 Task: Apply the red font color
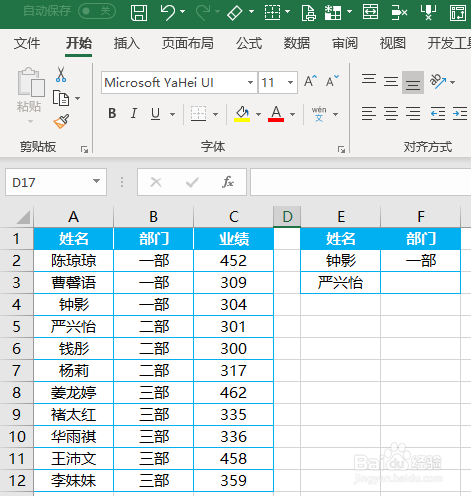point(276,114)
